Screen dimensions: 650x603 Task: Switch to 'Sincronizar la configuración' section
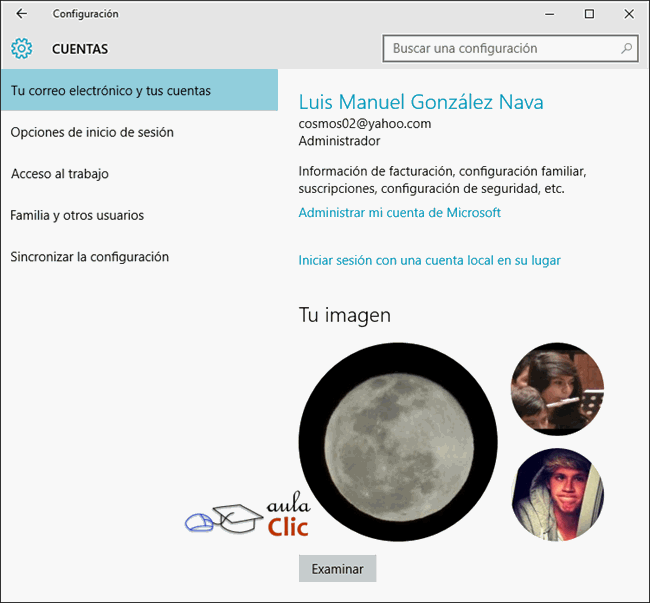coord(90,257)
